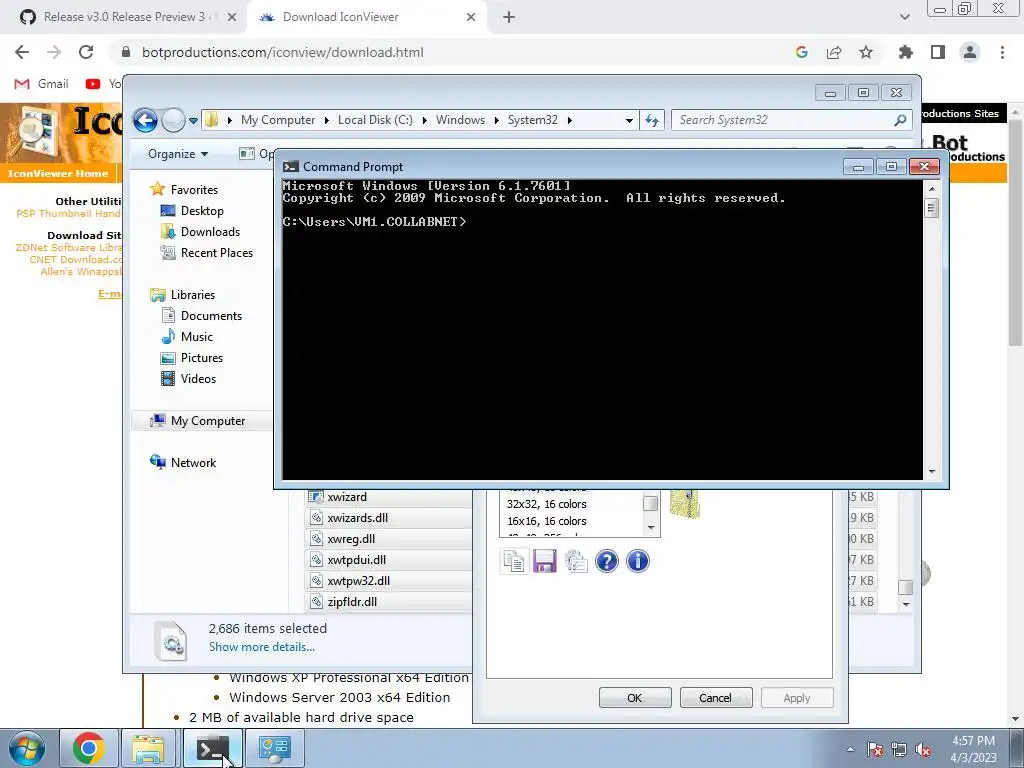This screenshot has height=768, width=1024.
Task: Click Chrome back button
Action: (x=22, y=52)
